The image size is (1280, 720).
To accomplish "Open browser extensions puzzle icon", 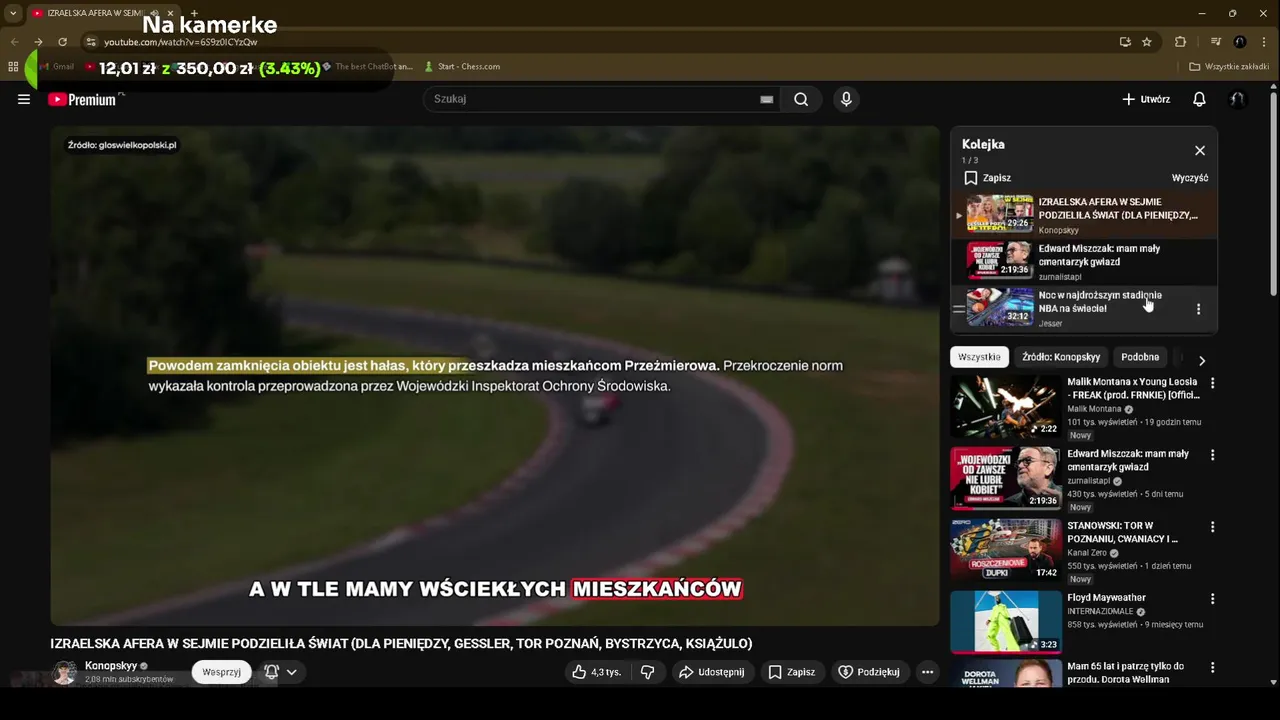I will (x=1180, y=42).
